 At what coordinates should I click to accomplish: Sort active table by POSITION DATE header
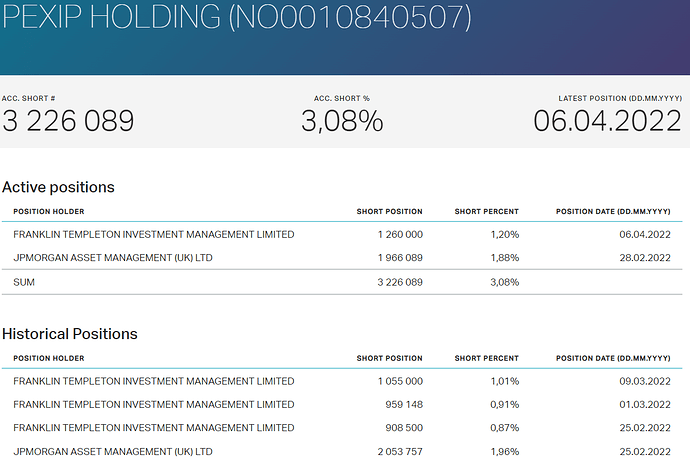(613, 211)
